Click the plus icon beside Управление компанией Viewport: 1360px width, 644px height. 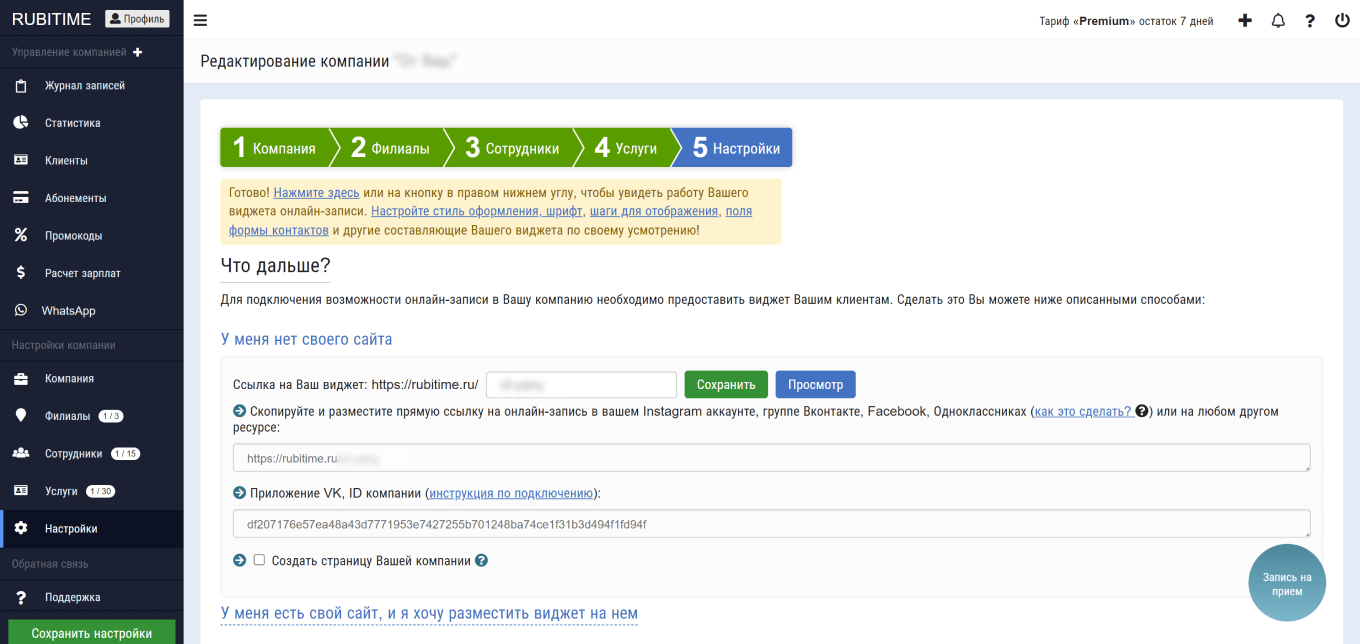click(138, 52)
